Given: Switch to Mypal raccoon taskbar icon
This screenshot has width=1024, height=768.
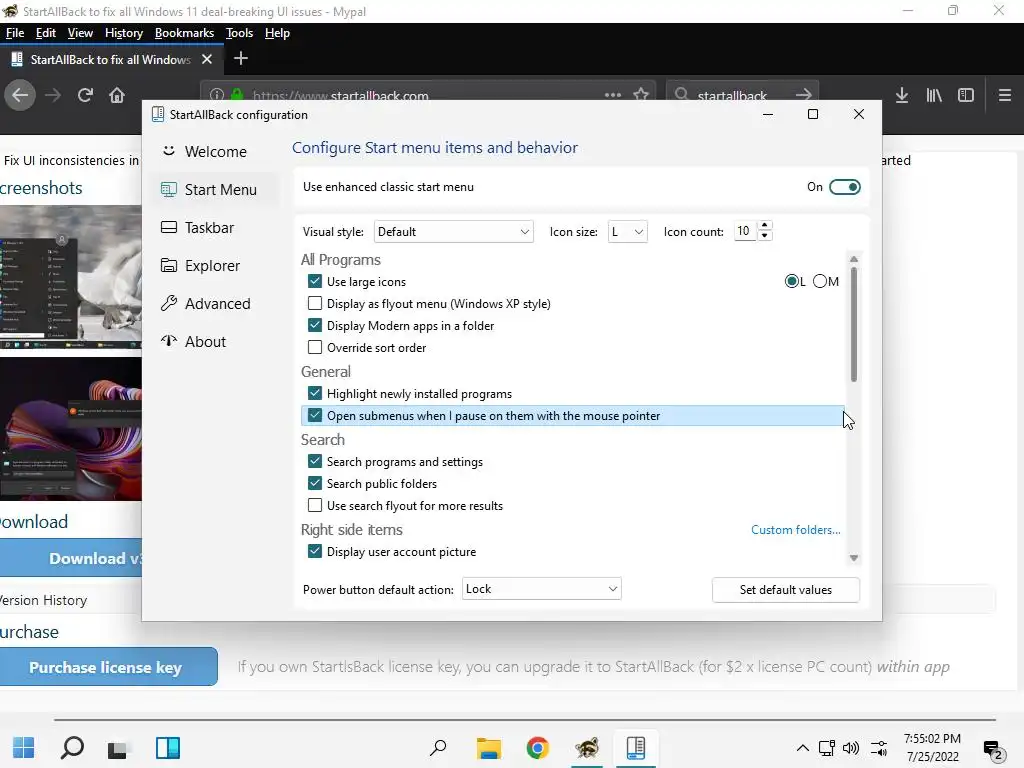Looking at the screenshot, I should [x=586, y=748].
